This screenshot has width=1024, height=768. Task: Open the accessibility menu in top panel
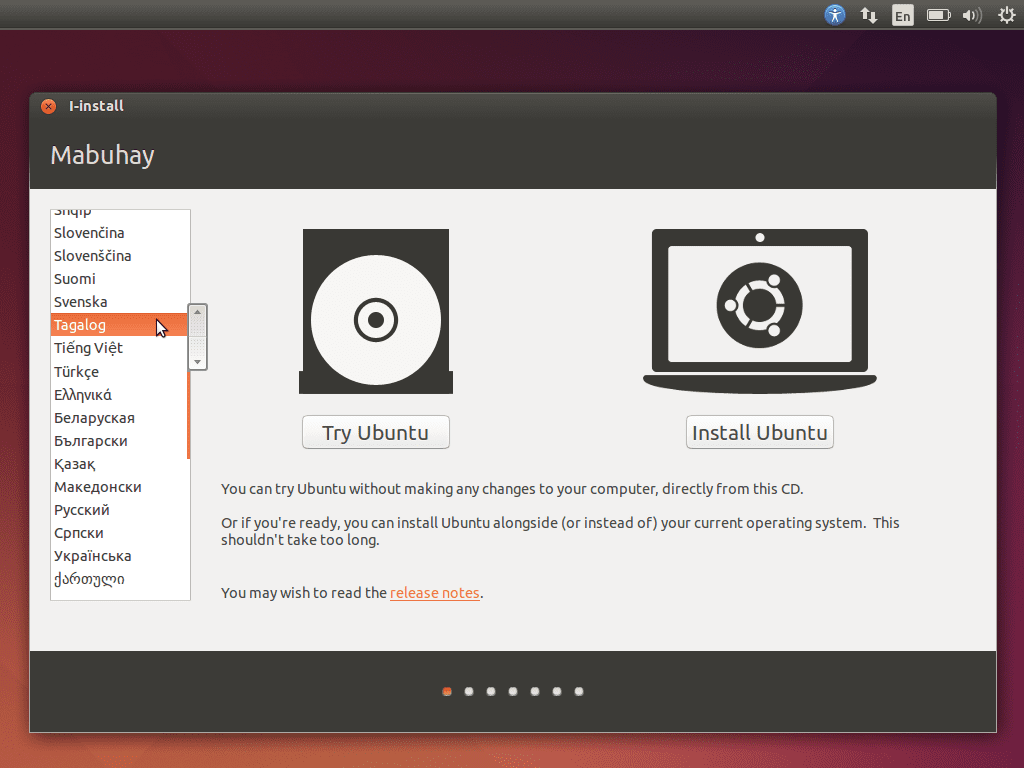(x=835, y=14)
